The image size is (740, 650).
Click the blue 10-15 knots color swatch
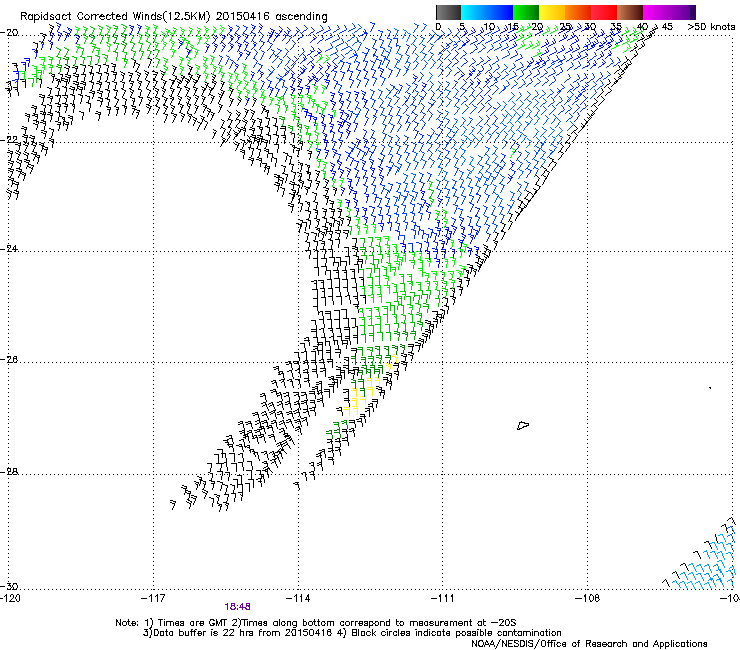pyautogui.click(x=500, y=12)
